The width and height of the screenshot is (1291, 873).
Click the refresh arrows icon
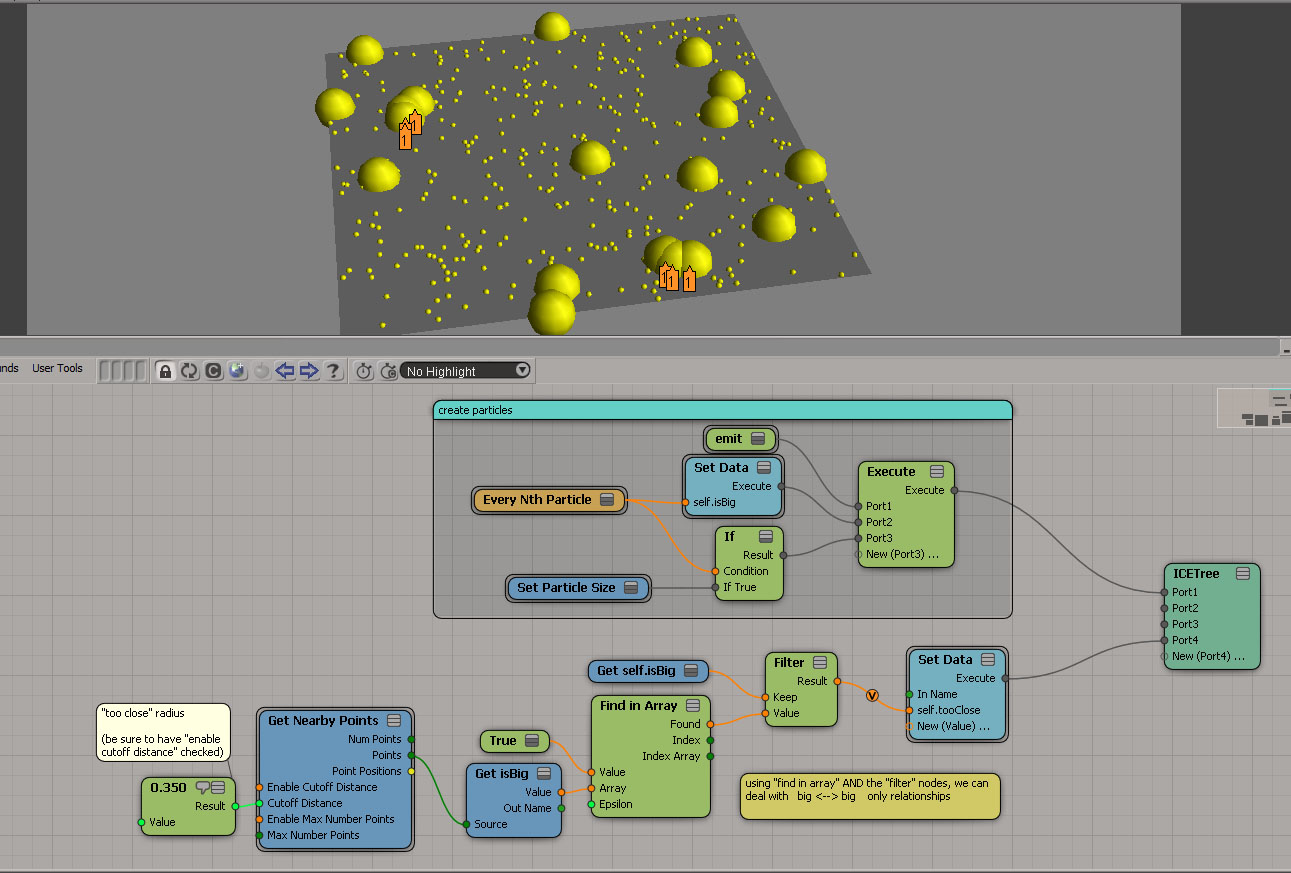[x=190, y=371]
